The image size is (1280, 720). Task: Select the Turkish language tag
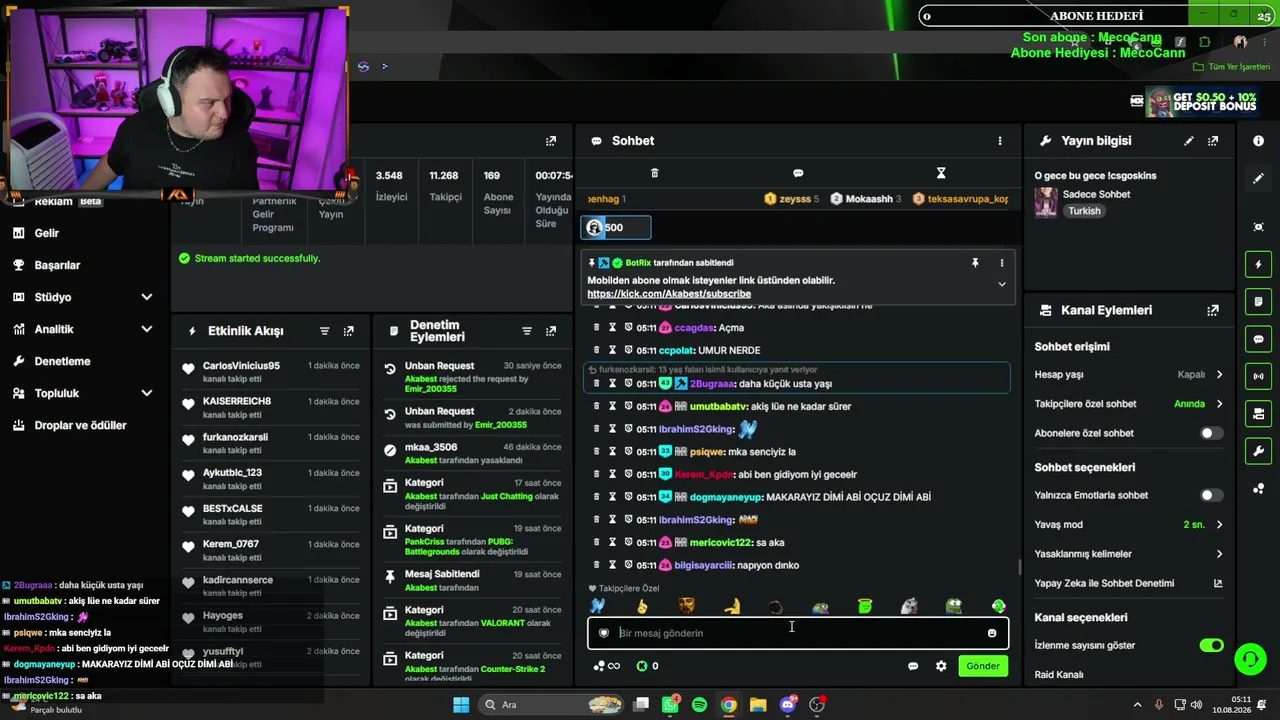point(1084,211)
